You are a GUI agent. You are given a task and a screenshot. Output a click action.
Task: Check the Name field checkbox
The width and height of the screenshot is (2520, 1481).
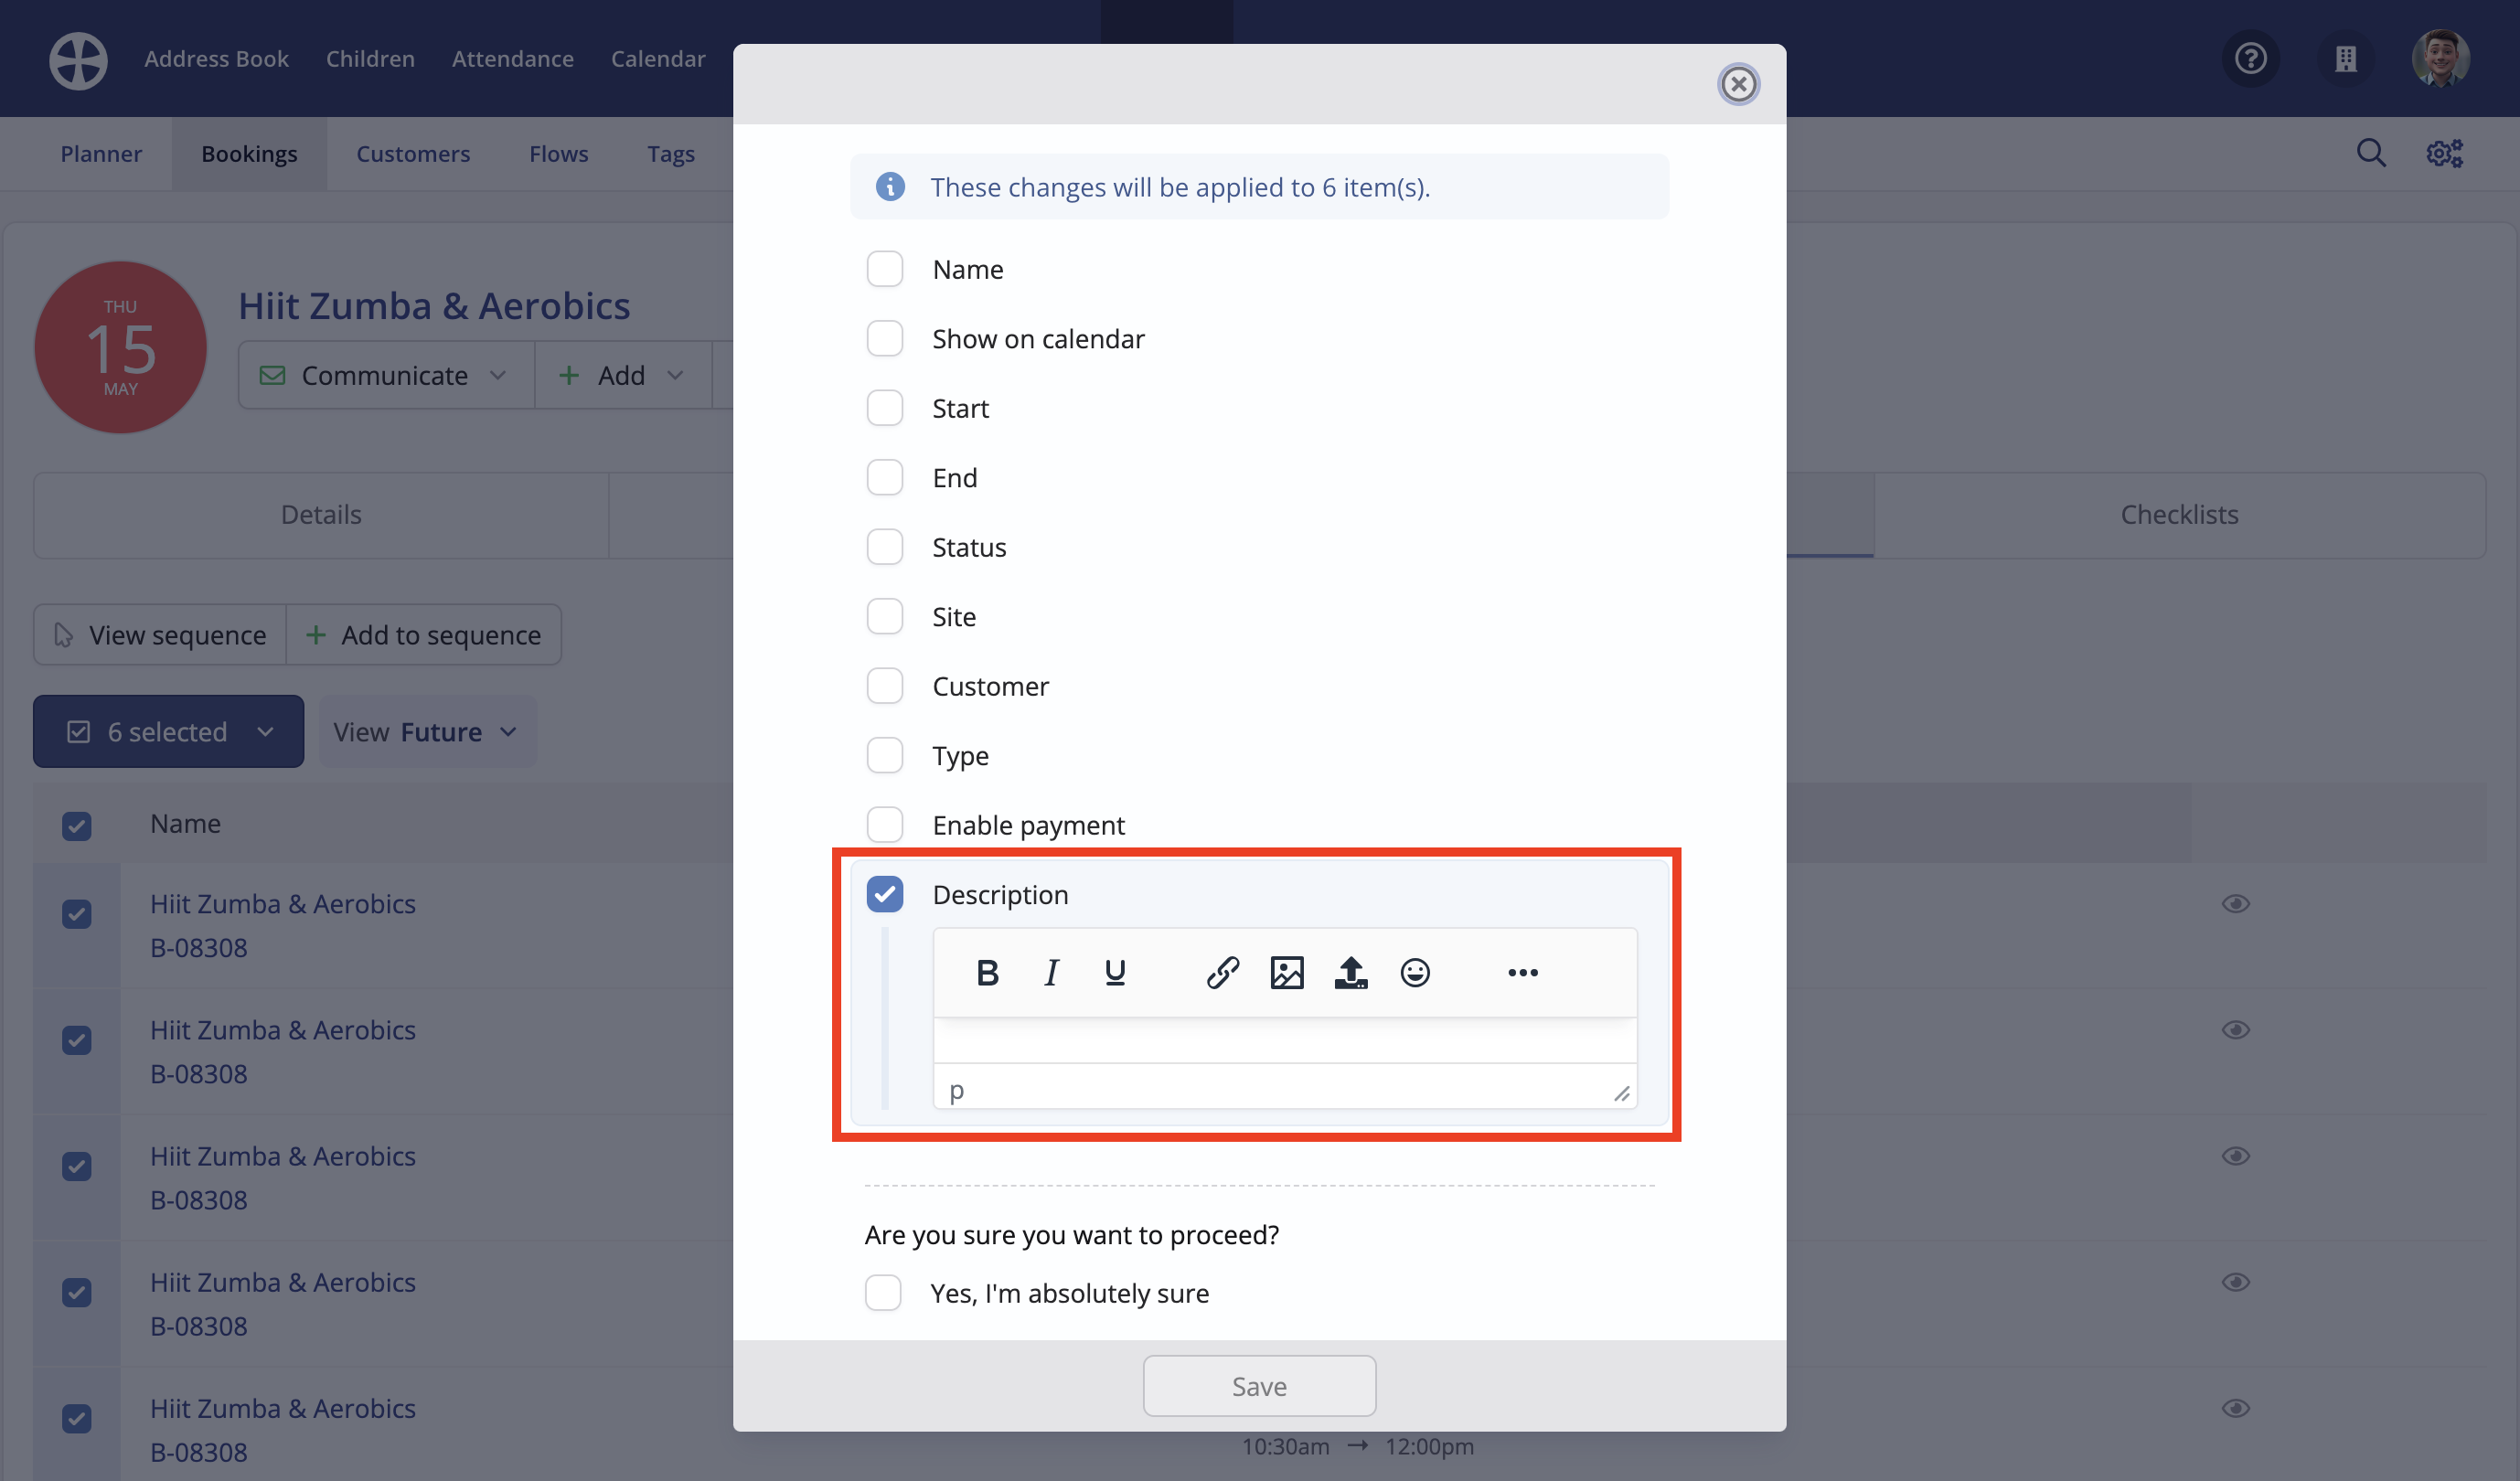pyautogui.click(x=885, y=269)
